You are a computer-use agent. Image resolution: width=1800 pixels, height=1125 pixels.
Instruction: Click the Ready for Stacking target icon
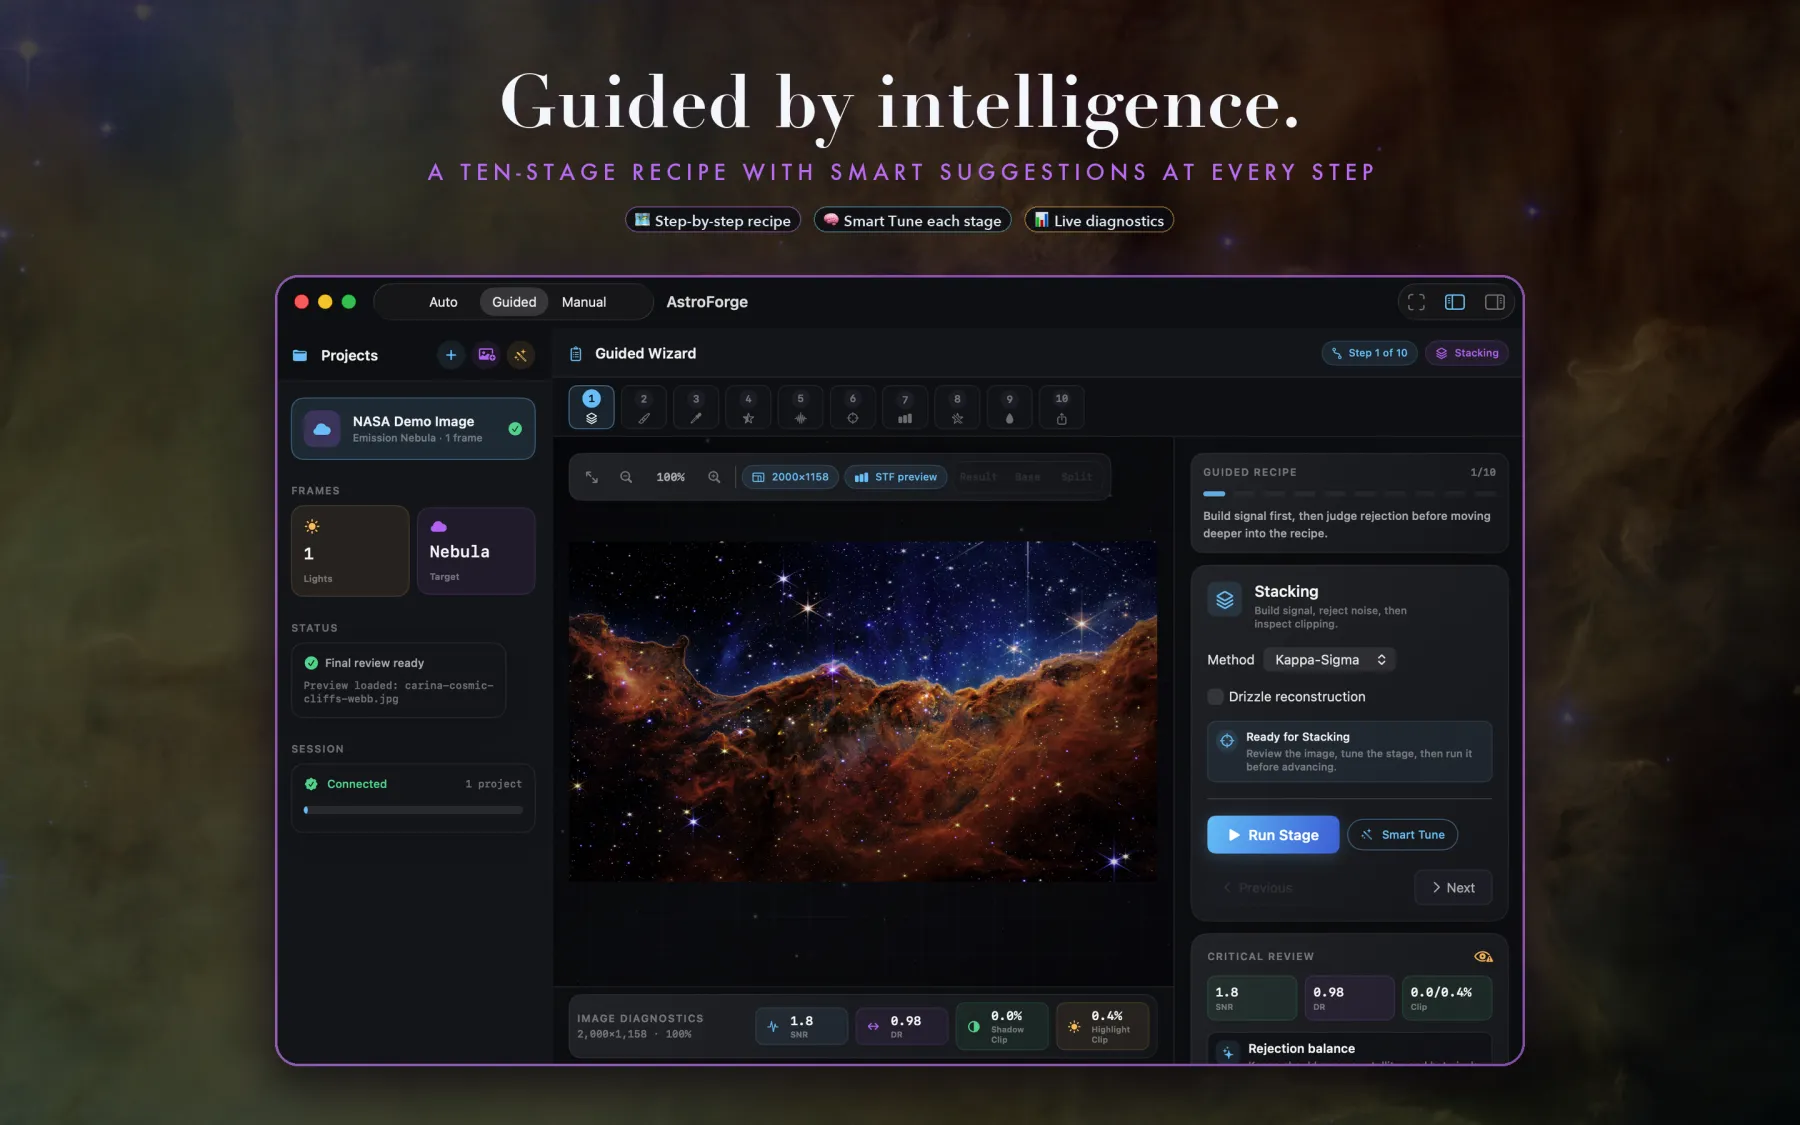click(1227, 741)
